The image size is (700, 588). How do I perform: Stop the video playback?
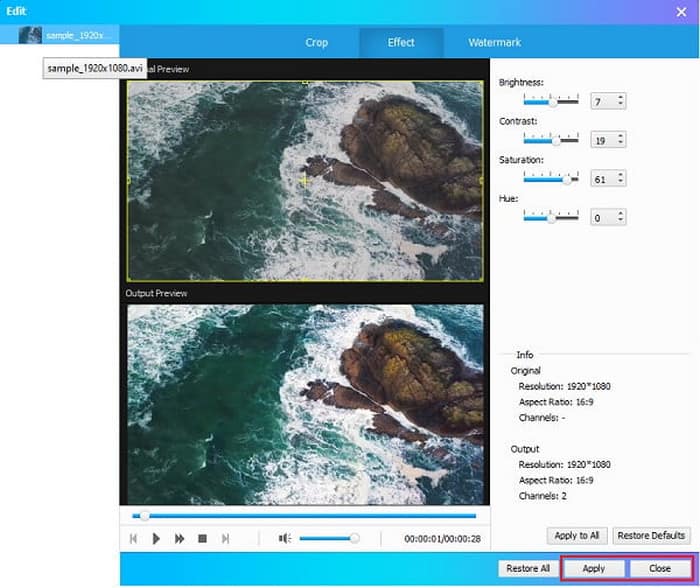tap(202, 538)
